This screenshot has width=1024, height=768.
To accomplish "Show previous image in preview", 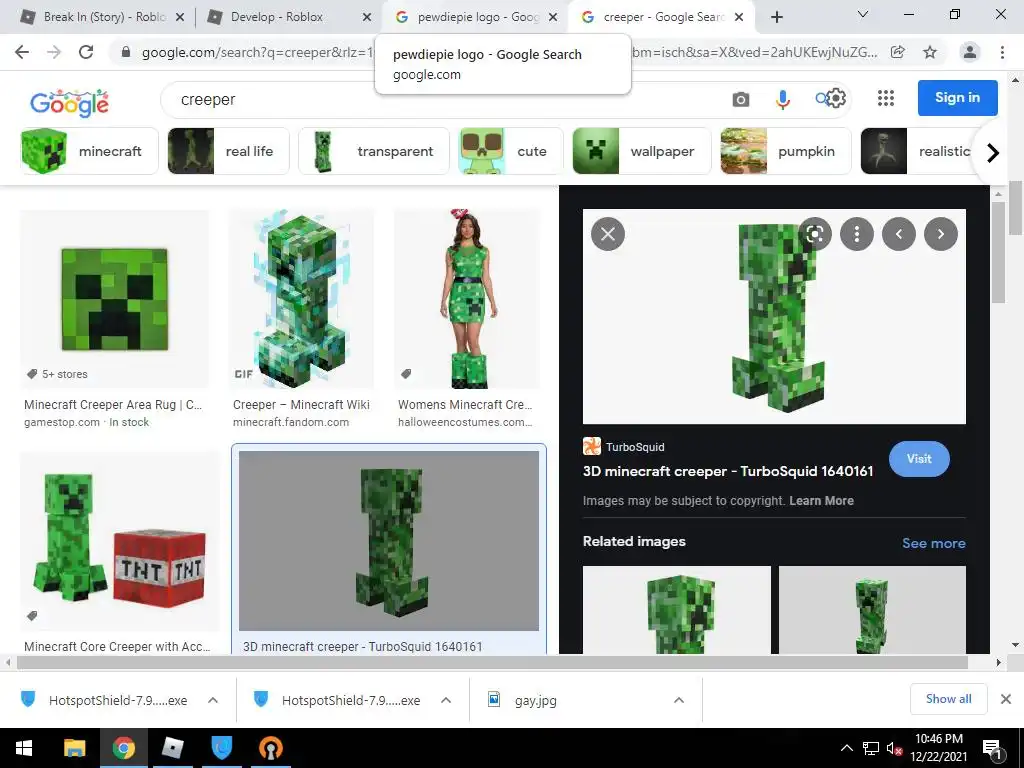I will [899, 234].
